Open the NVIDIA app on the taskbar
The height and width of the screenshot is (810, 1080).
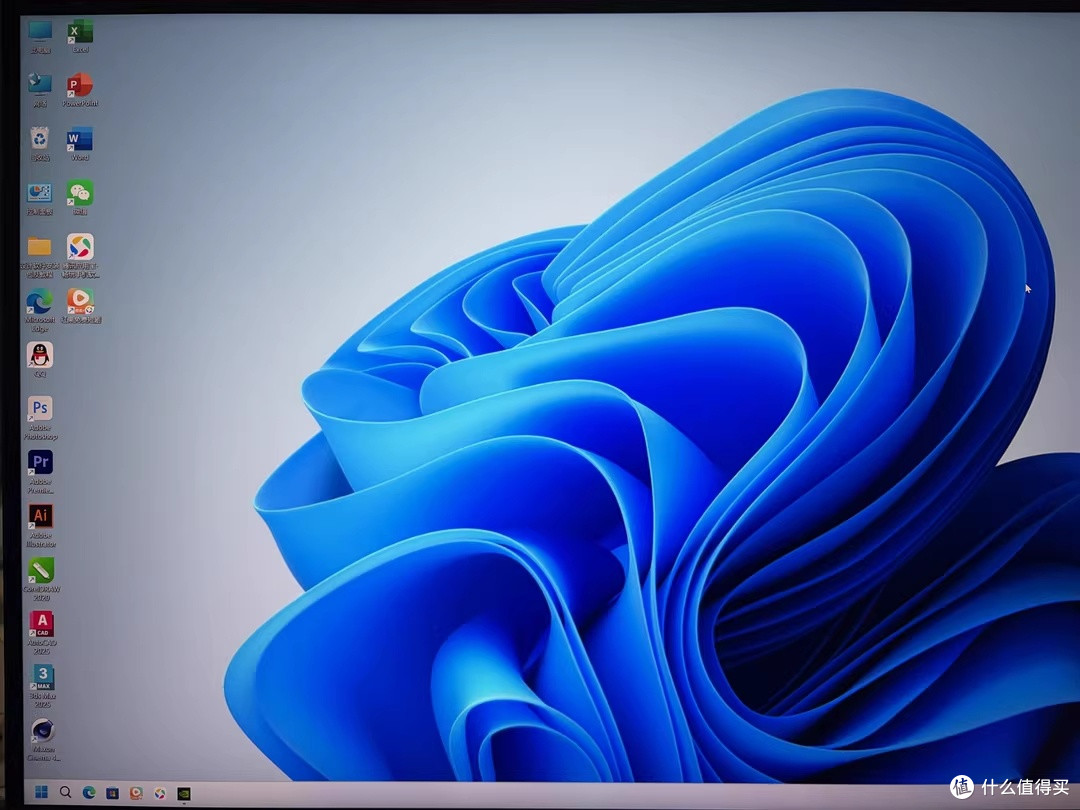click(x=184, y=793)
